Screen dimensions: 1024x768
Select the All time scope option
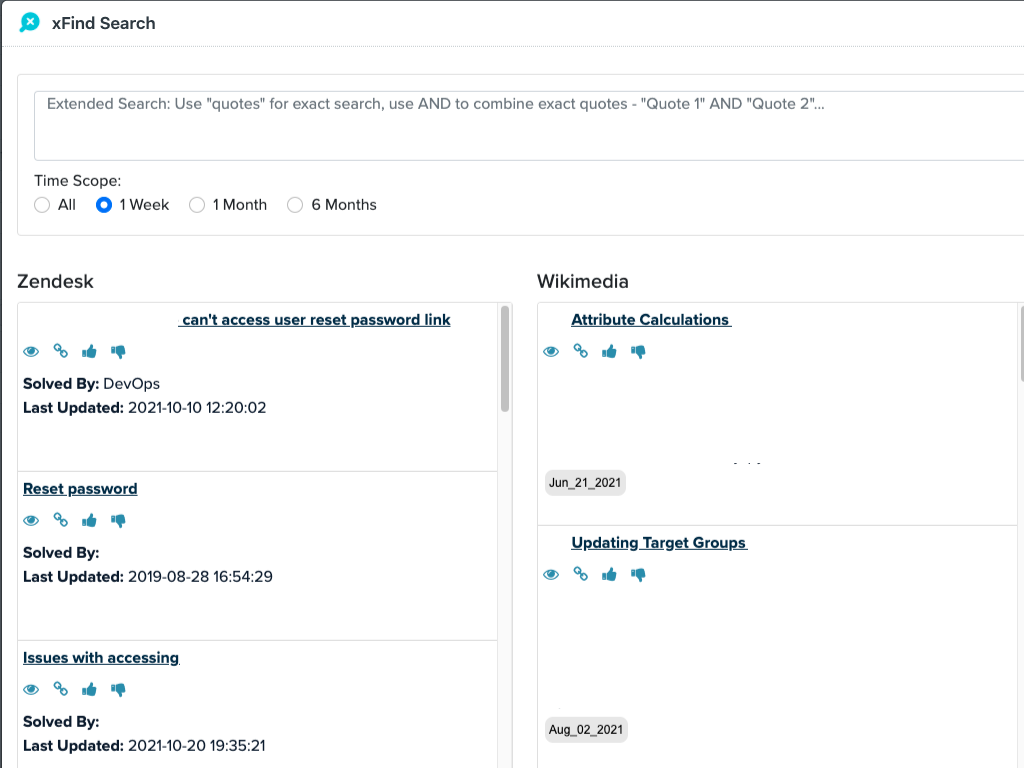click(42, 205)
